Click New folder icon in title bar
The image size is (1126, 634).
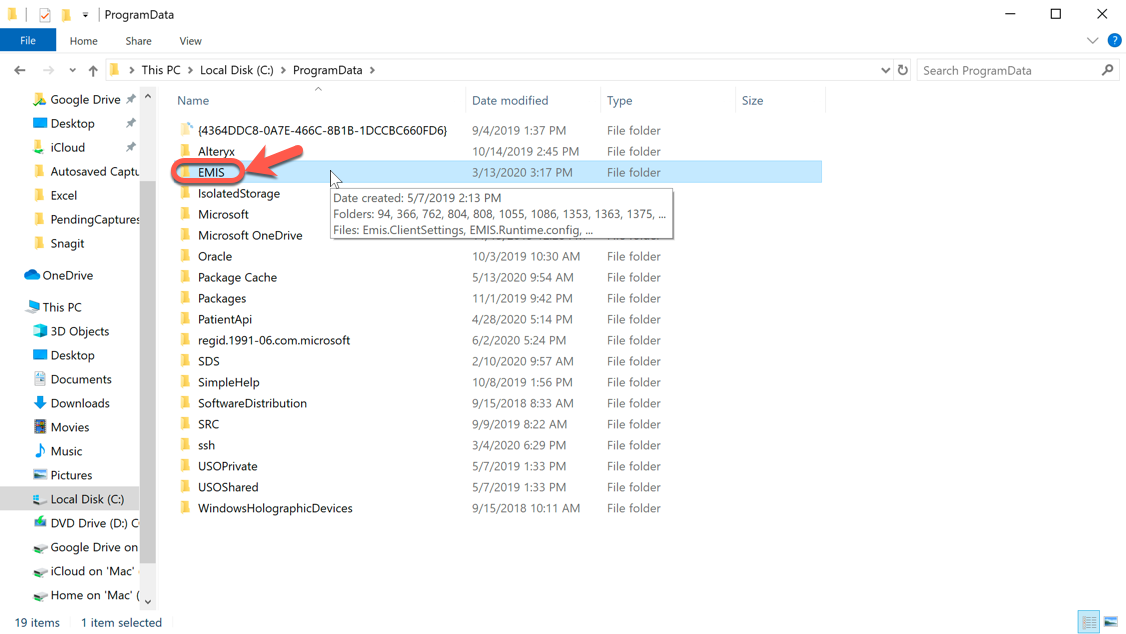(66, 14)
